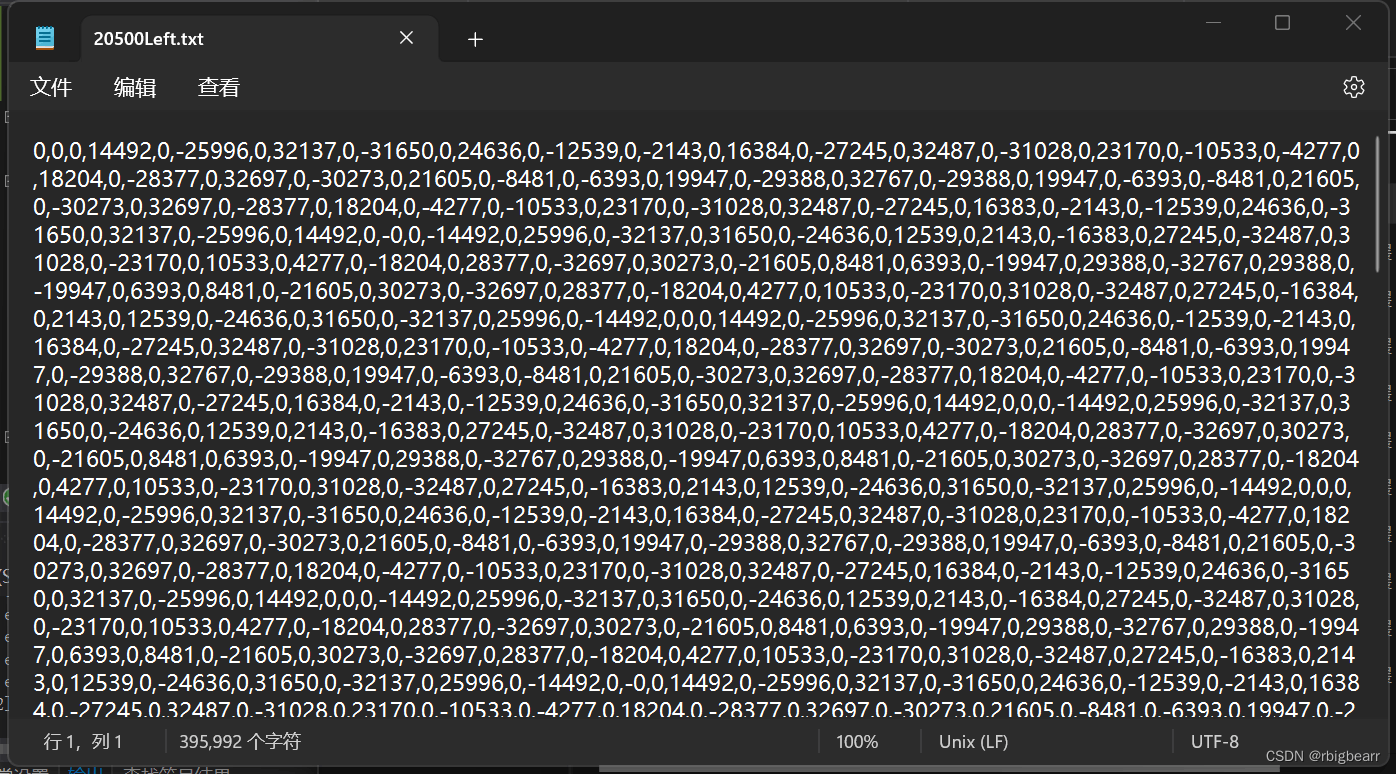Image resolution: width=1396 pixels, height=774 pixels.
Task: Open the 文件 menu
Action: (x=51, y=87)
